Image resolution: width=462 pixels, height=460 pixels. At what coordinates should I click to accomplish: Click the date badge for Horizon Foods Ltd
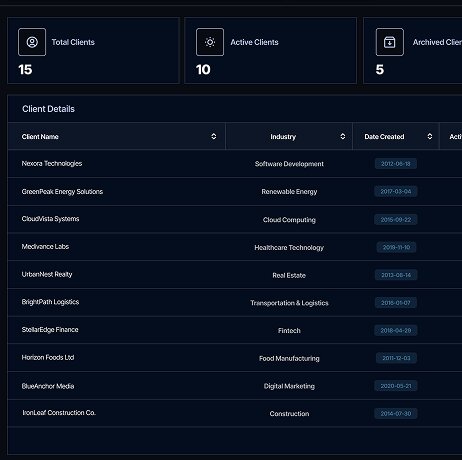click(x=396, y=358)
